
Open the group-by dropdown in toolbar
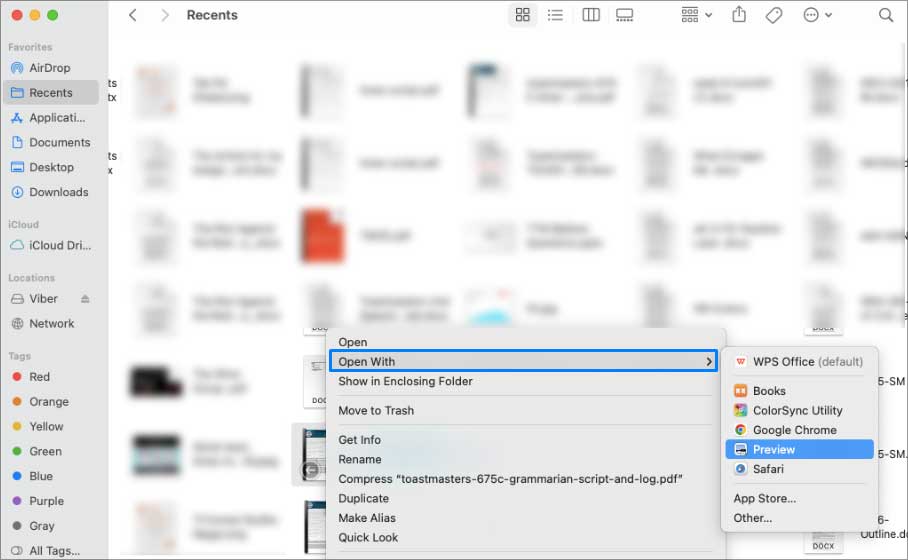tap(696, 15)
